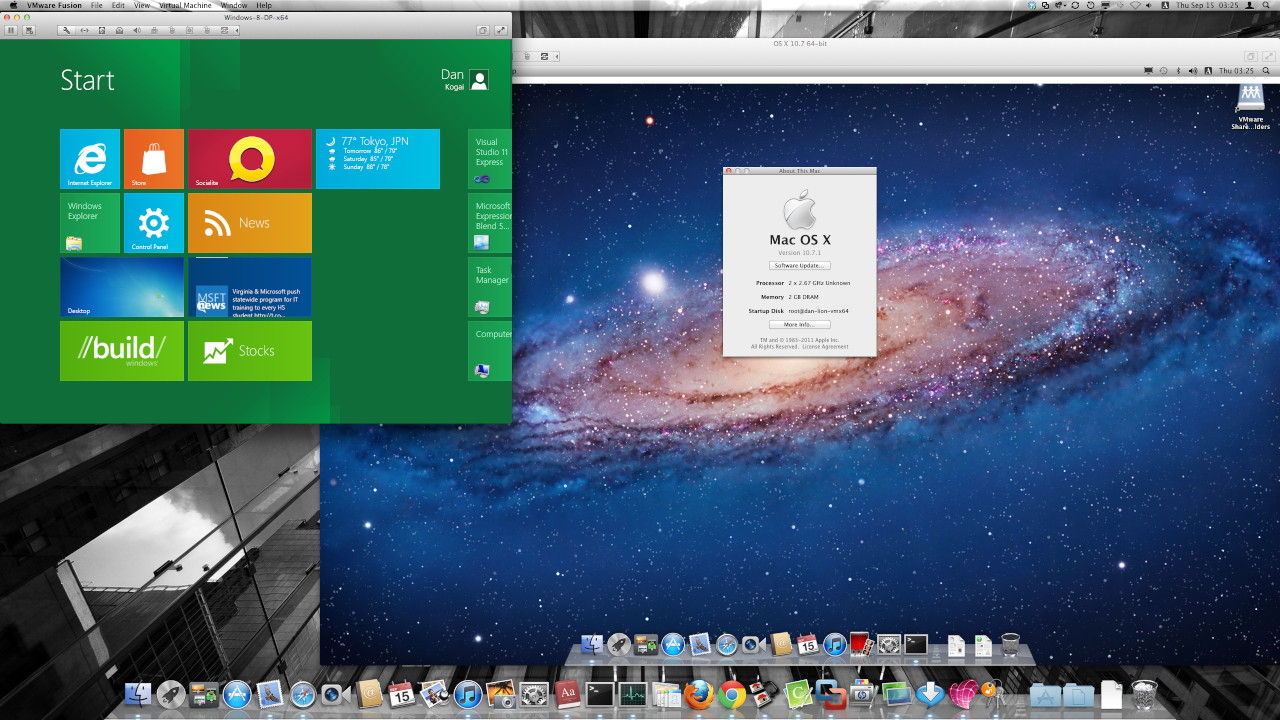Click the Firefox icon in the host Dock
The height and width of the screenshot is (720, 1280).
pos(699,694)
